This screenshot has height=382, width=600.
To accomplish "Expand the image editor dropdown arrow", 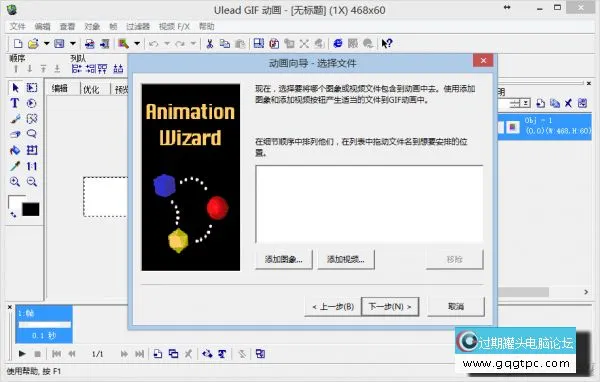I will [x=137, y=44].
